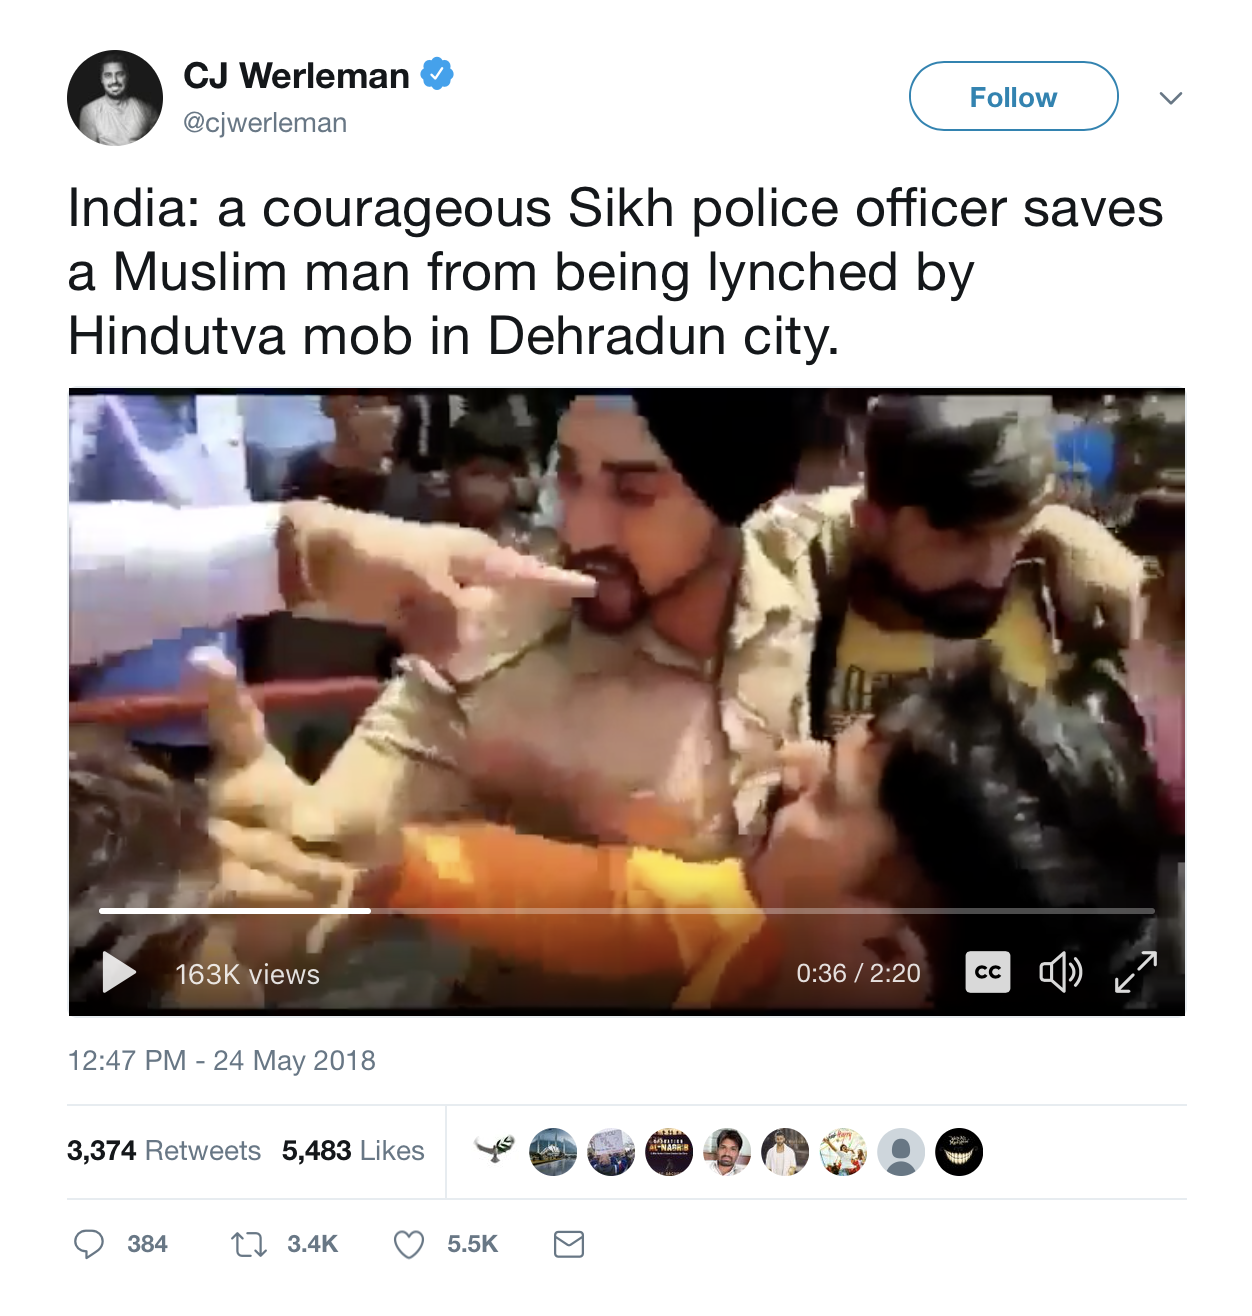Click the reply speech bubble icon
The height and width of the screenshot is (1316, 1252).
coord(89,1244)
